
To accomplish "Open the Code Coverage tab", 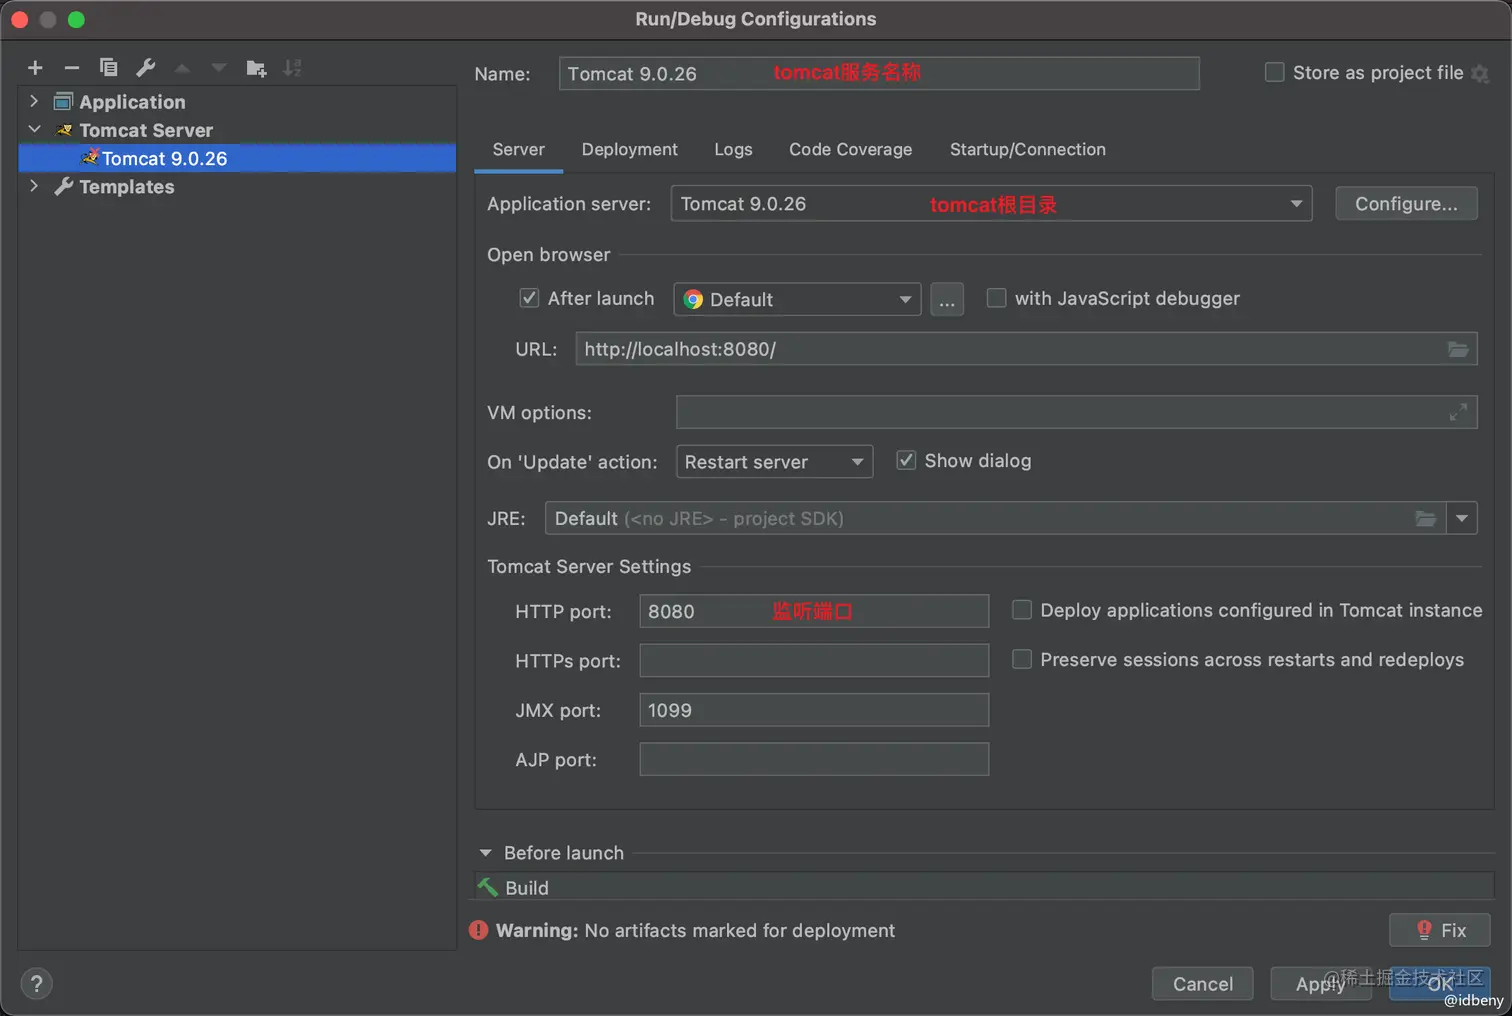I will (850, 149).
